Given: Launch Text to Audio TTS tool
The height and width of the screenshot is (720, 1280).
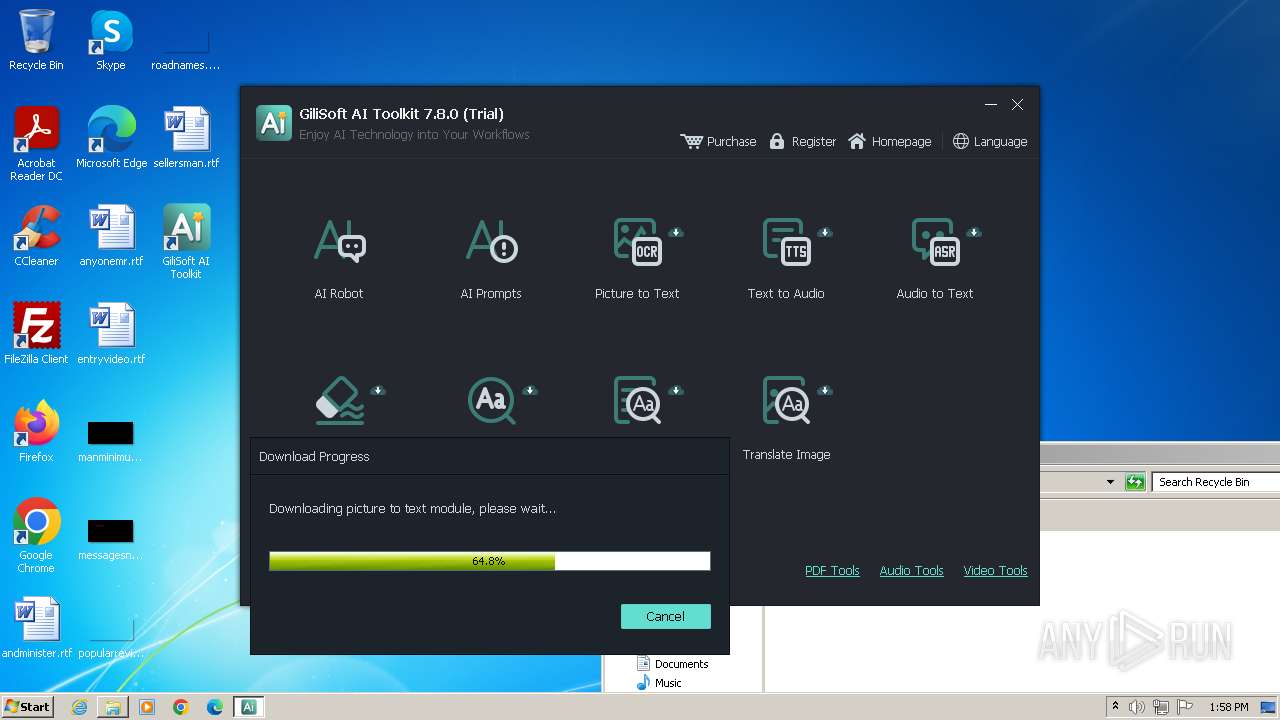Looking at the screenshot, I should 786,258.
